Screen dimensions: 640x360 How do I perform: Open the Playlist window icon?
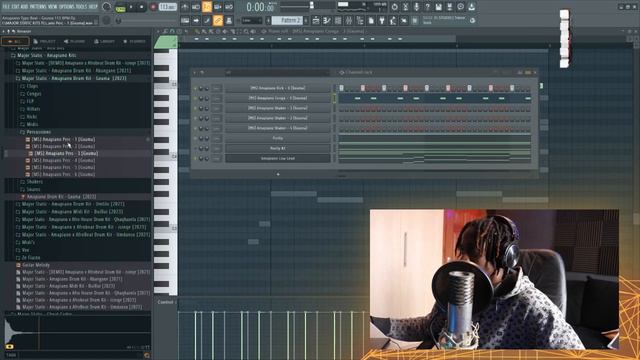[x=316, y=20]
